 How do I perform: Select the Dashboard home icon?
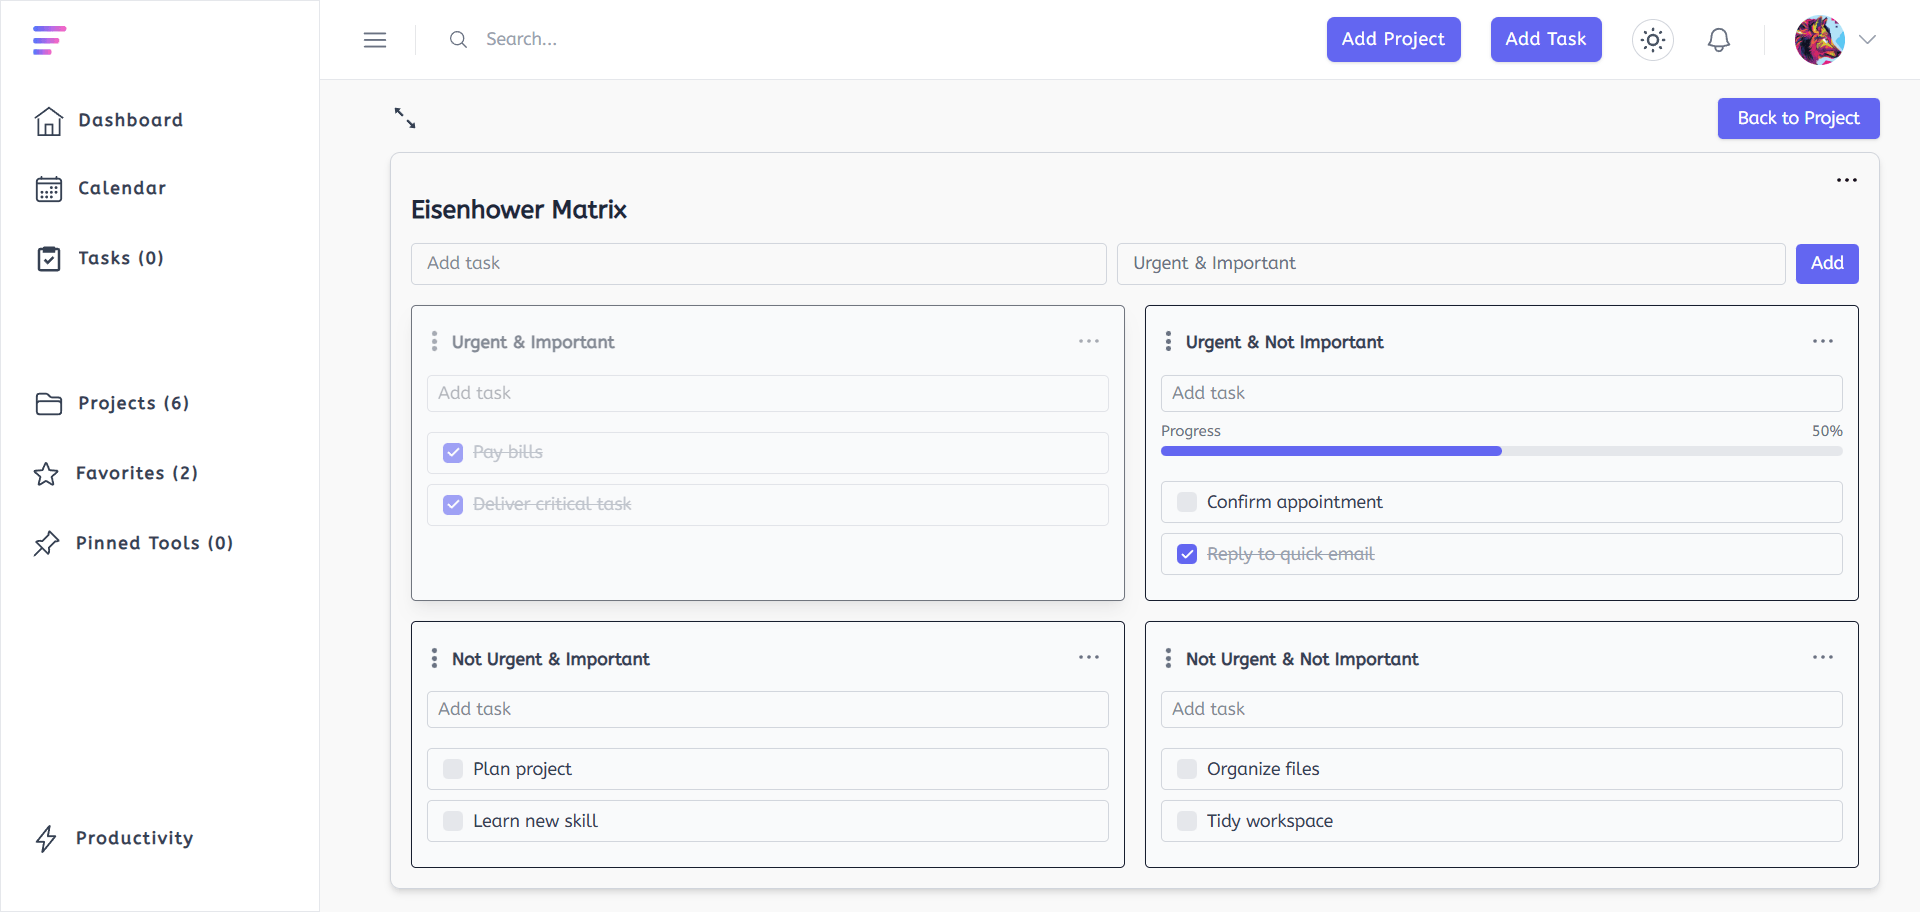coord(49,121)
